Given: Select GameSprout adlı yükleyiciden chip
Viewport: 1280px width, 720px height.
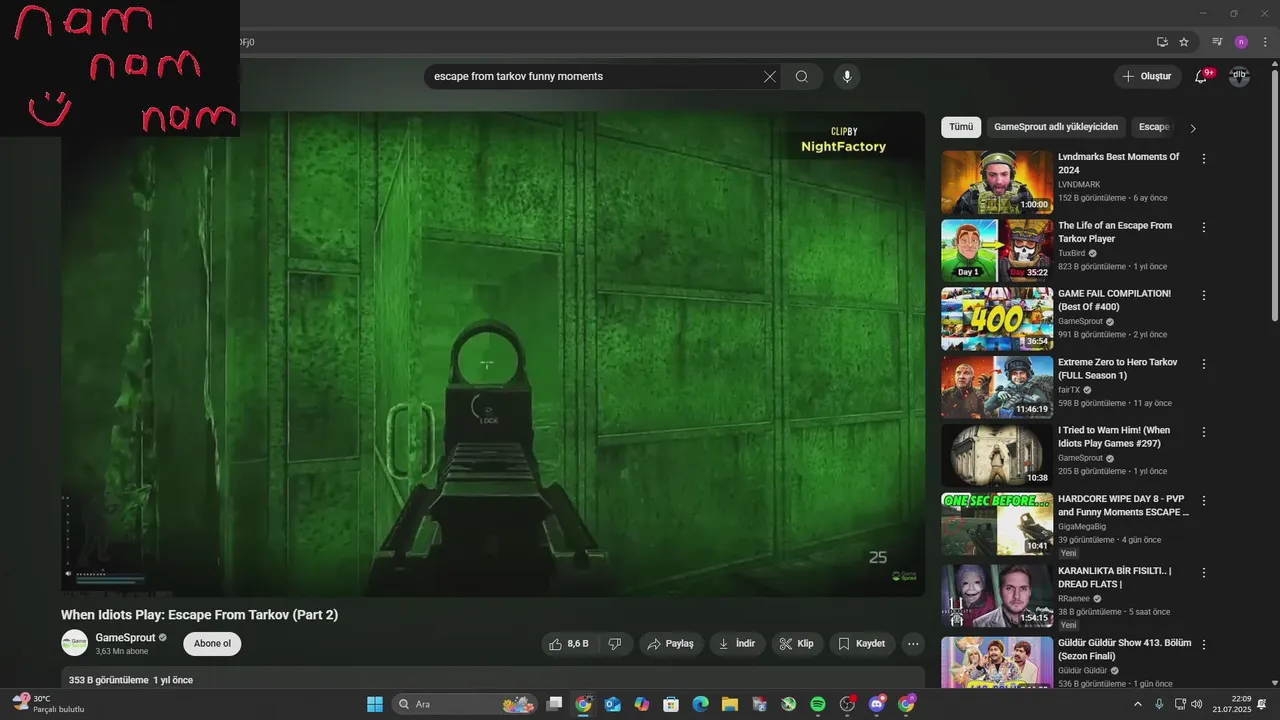Looking at the screenshot, I should pos(1056,127).
